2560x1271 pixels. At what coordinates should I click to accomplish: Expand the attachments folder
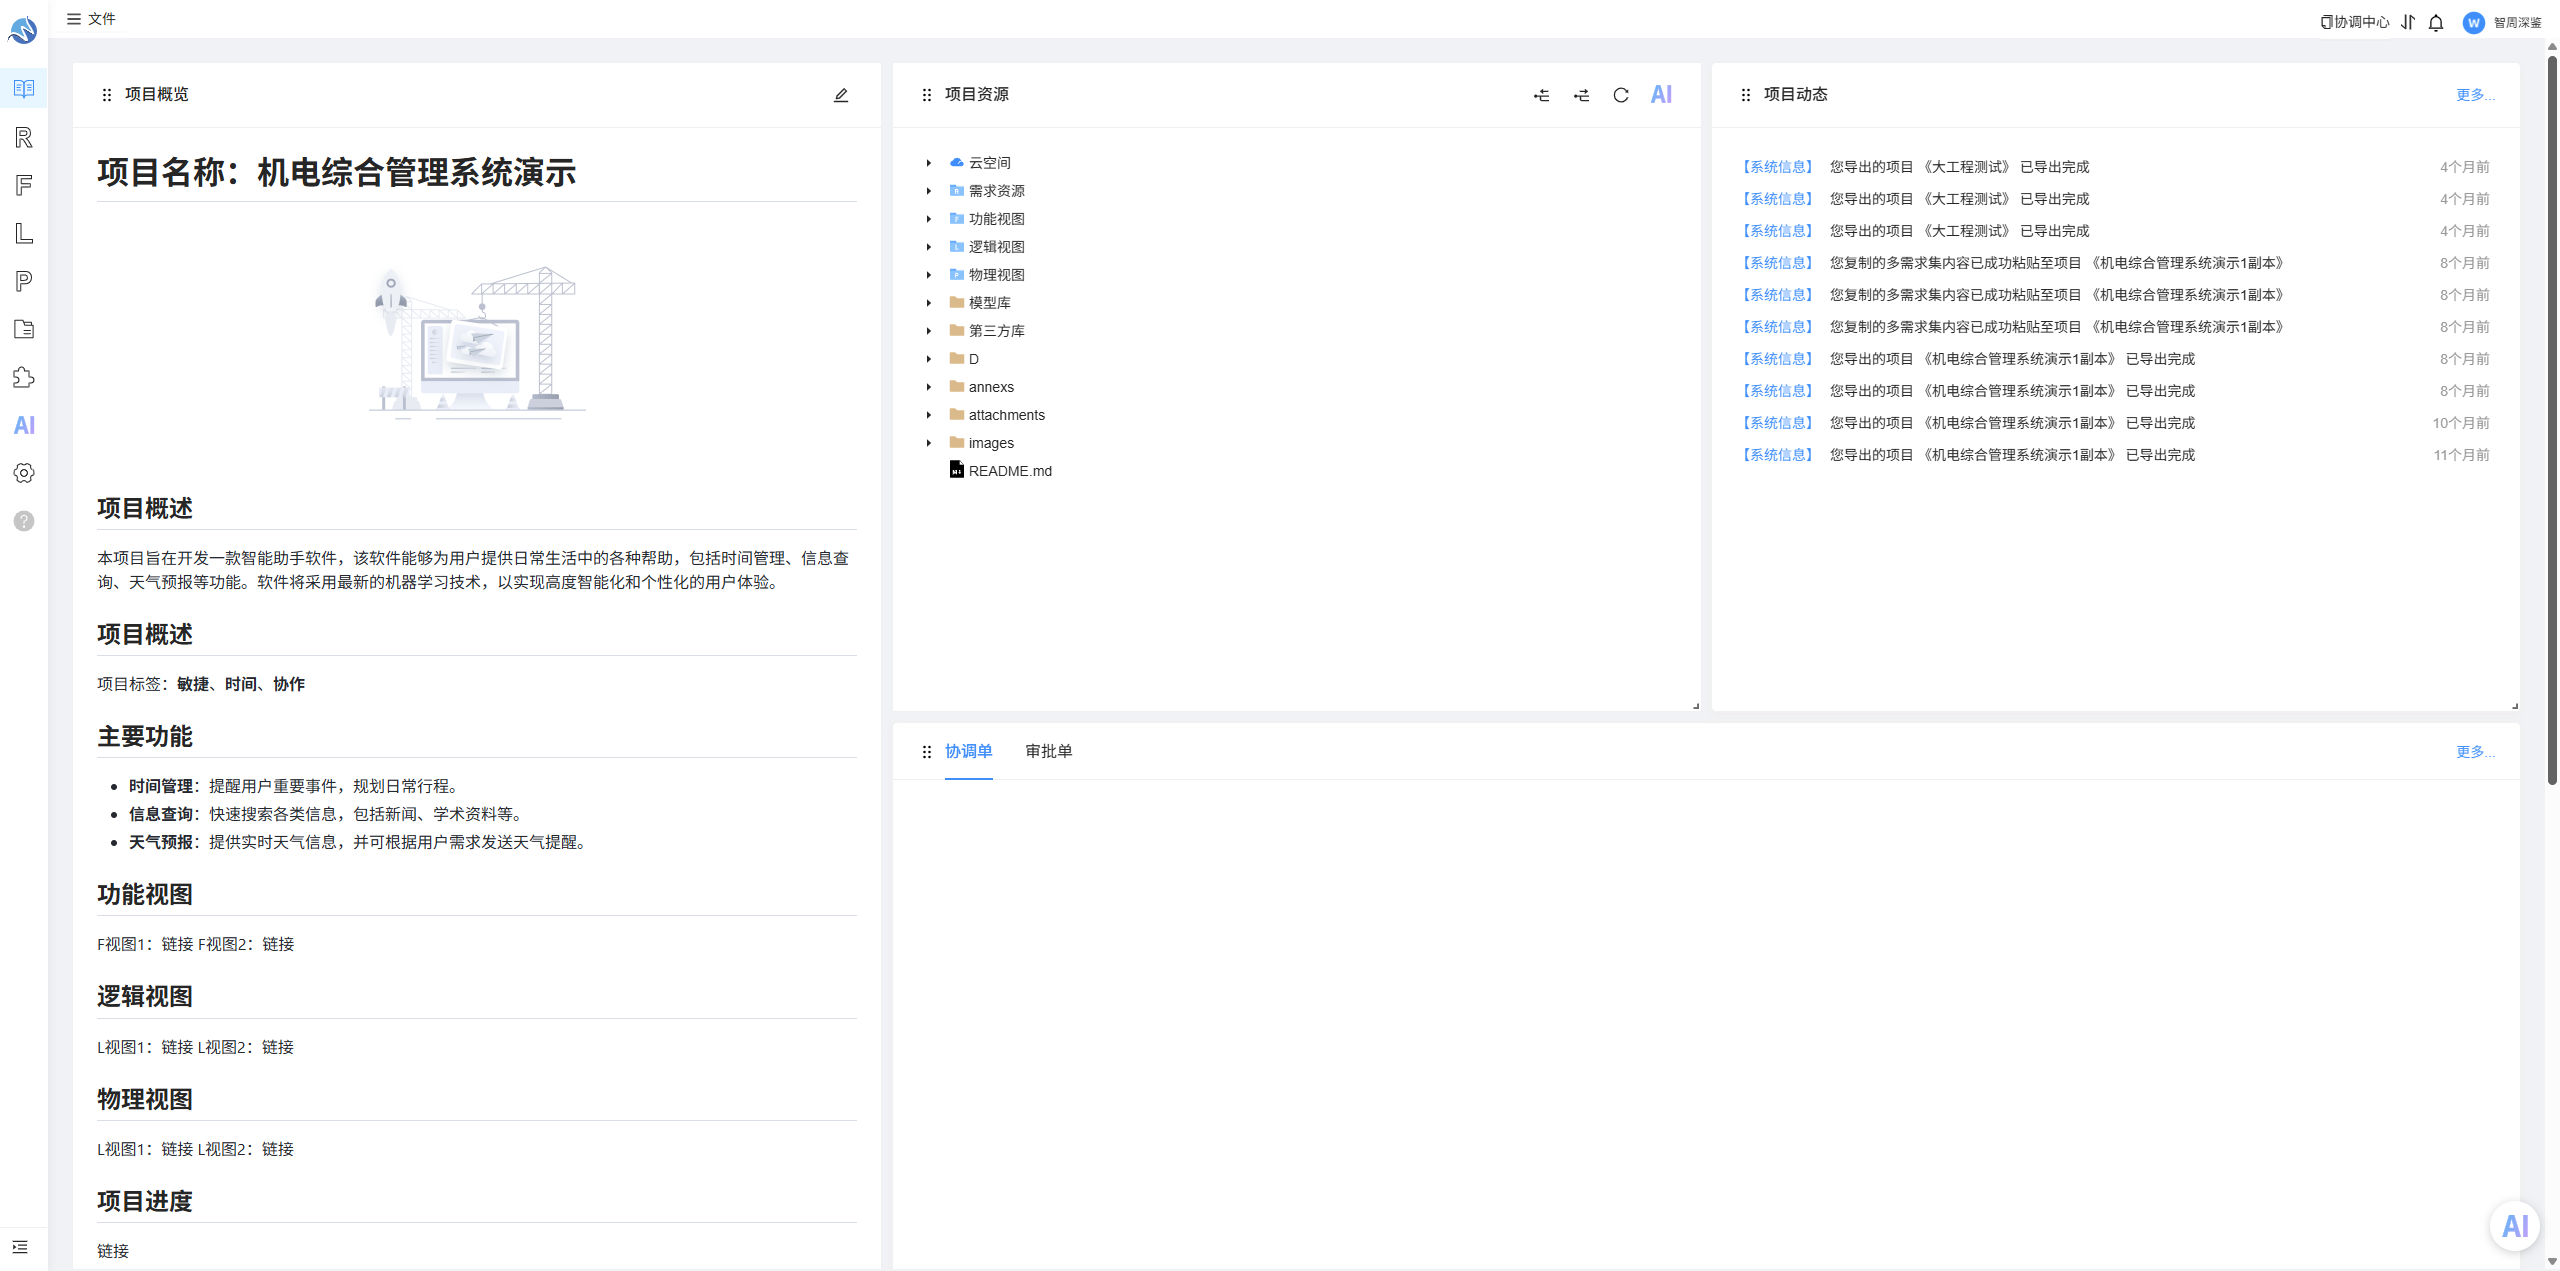[x=928, y=415]
